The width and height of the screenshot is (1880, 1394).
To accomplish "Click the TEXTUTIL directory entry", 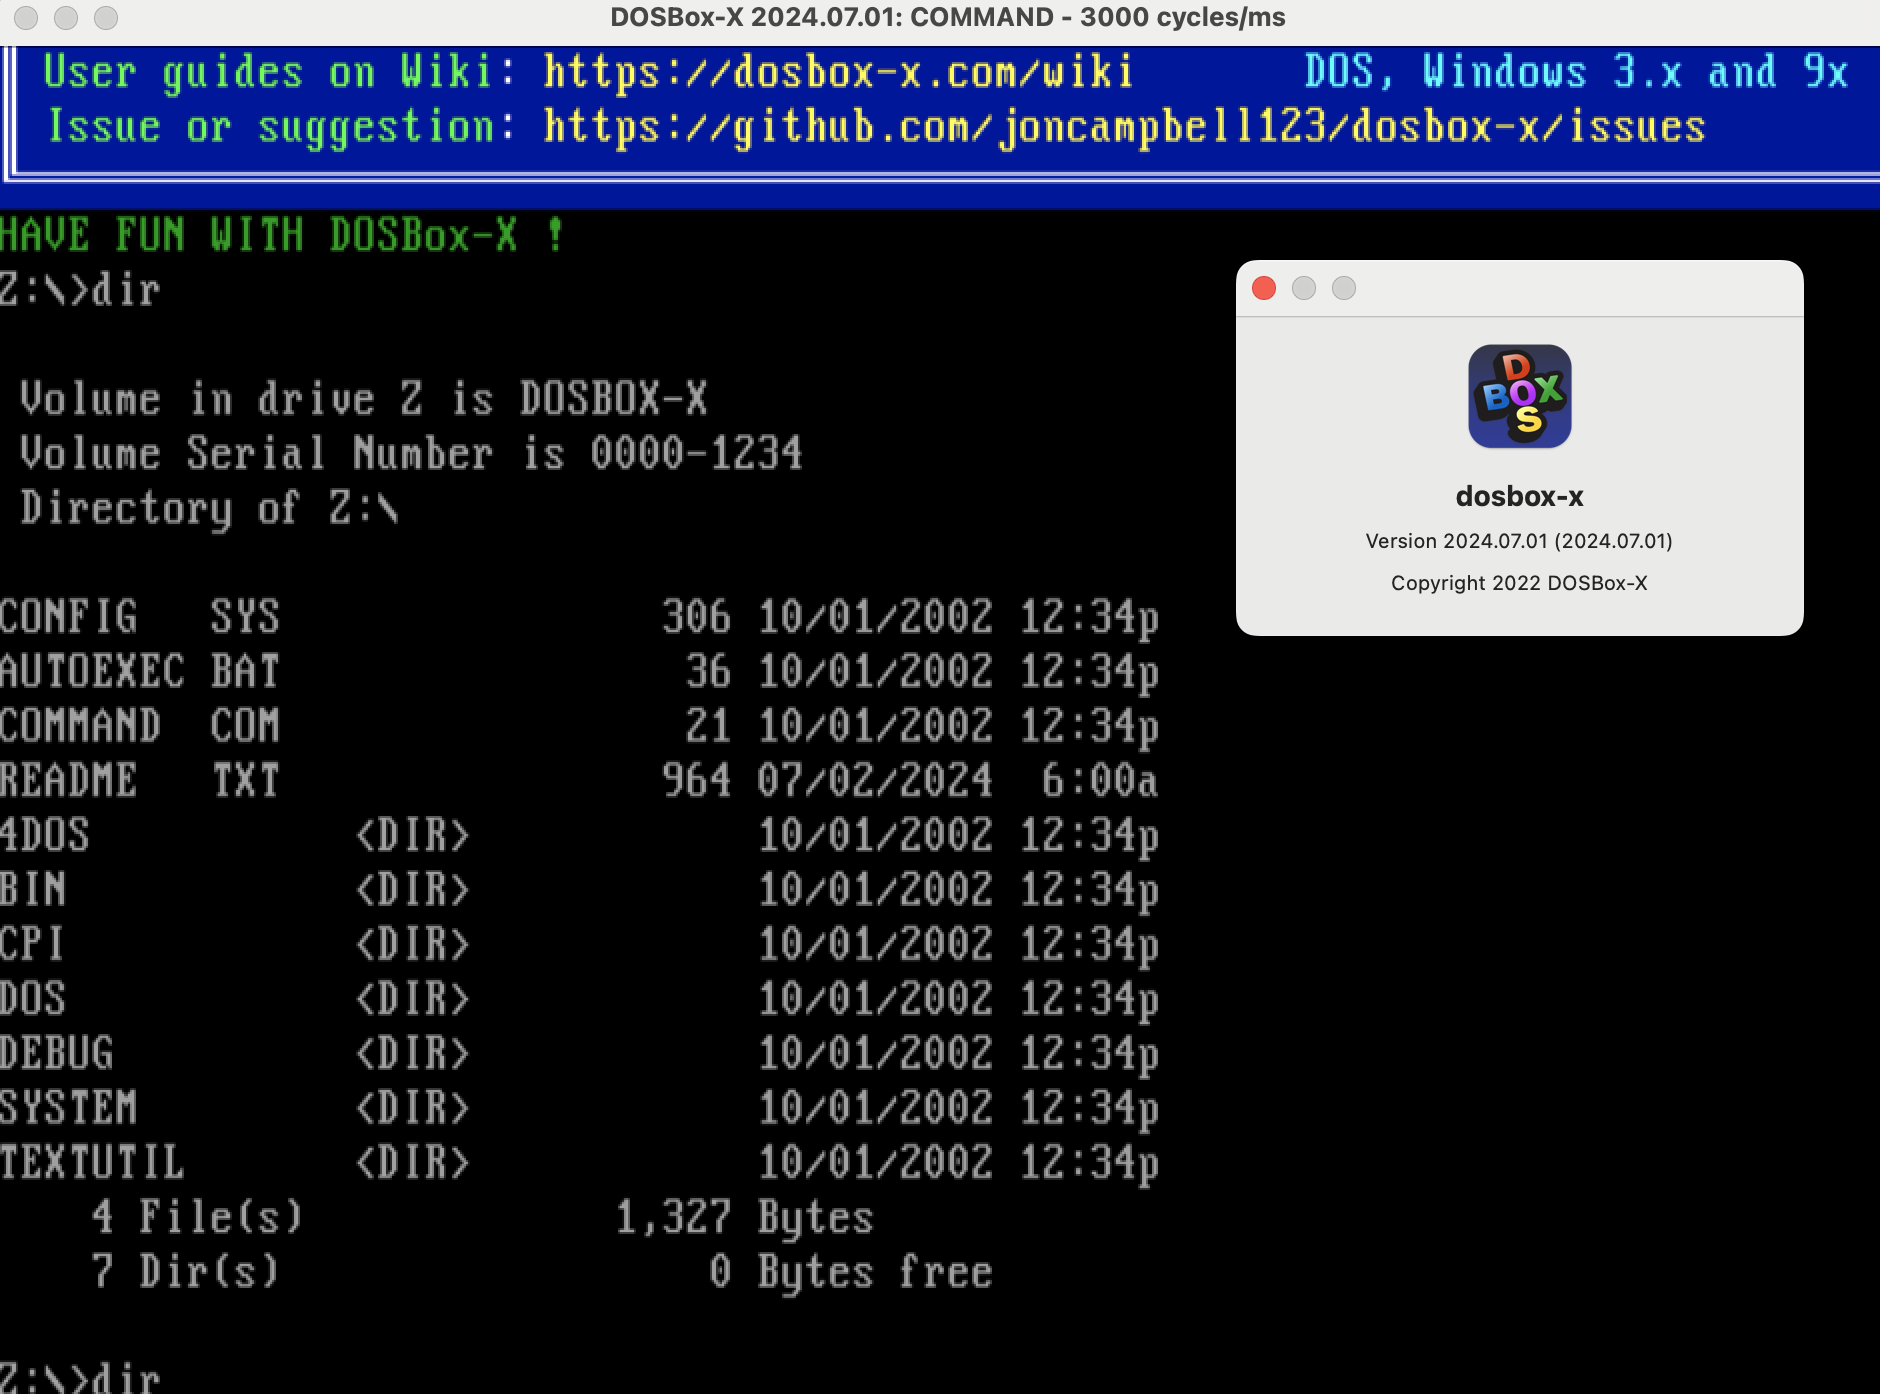I will point(579,1162).
